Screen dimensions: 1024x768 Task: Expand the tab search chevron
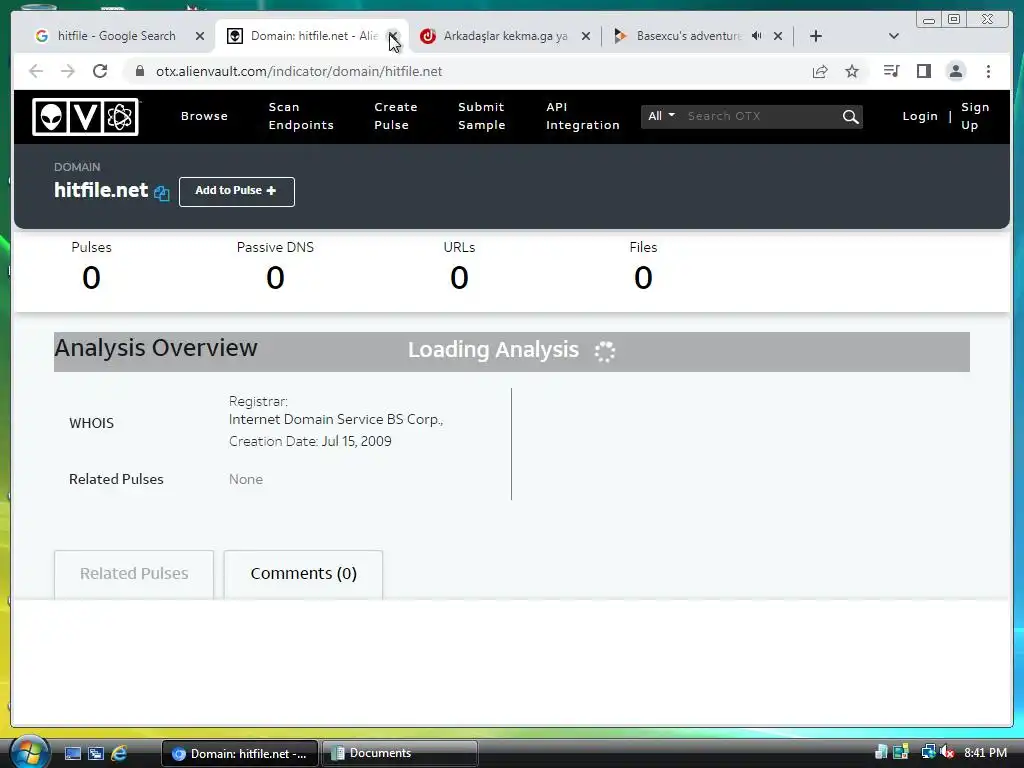(893, 36)
